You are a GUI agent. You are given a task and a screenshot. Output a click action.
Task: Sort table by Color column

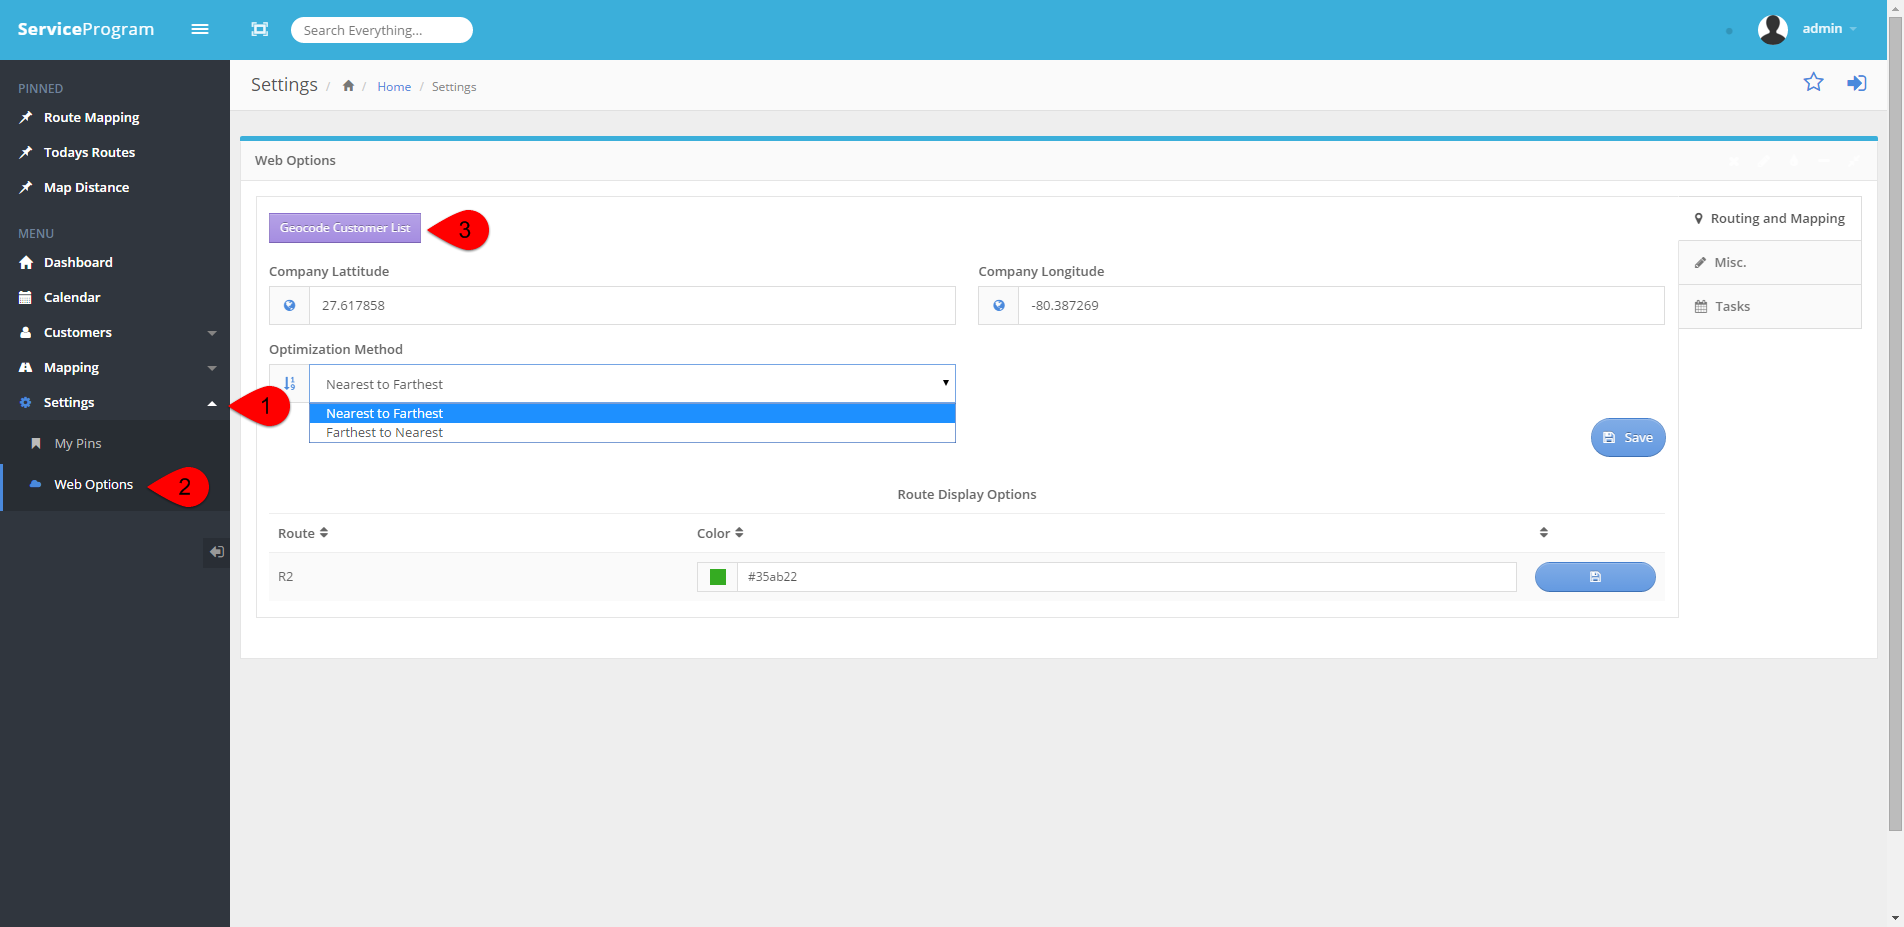(720, 533)
